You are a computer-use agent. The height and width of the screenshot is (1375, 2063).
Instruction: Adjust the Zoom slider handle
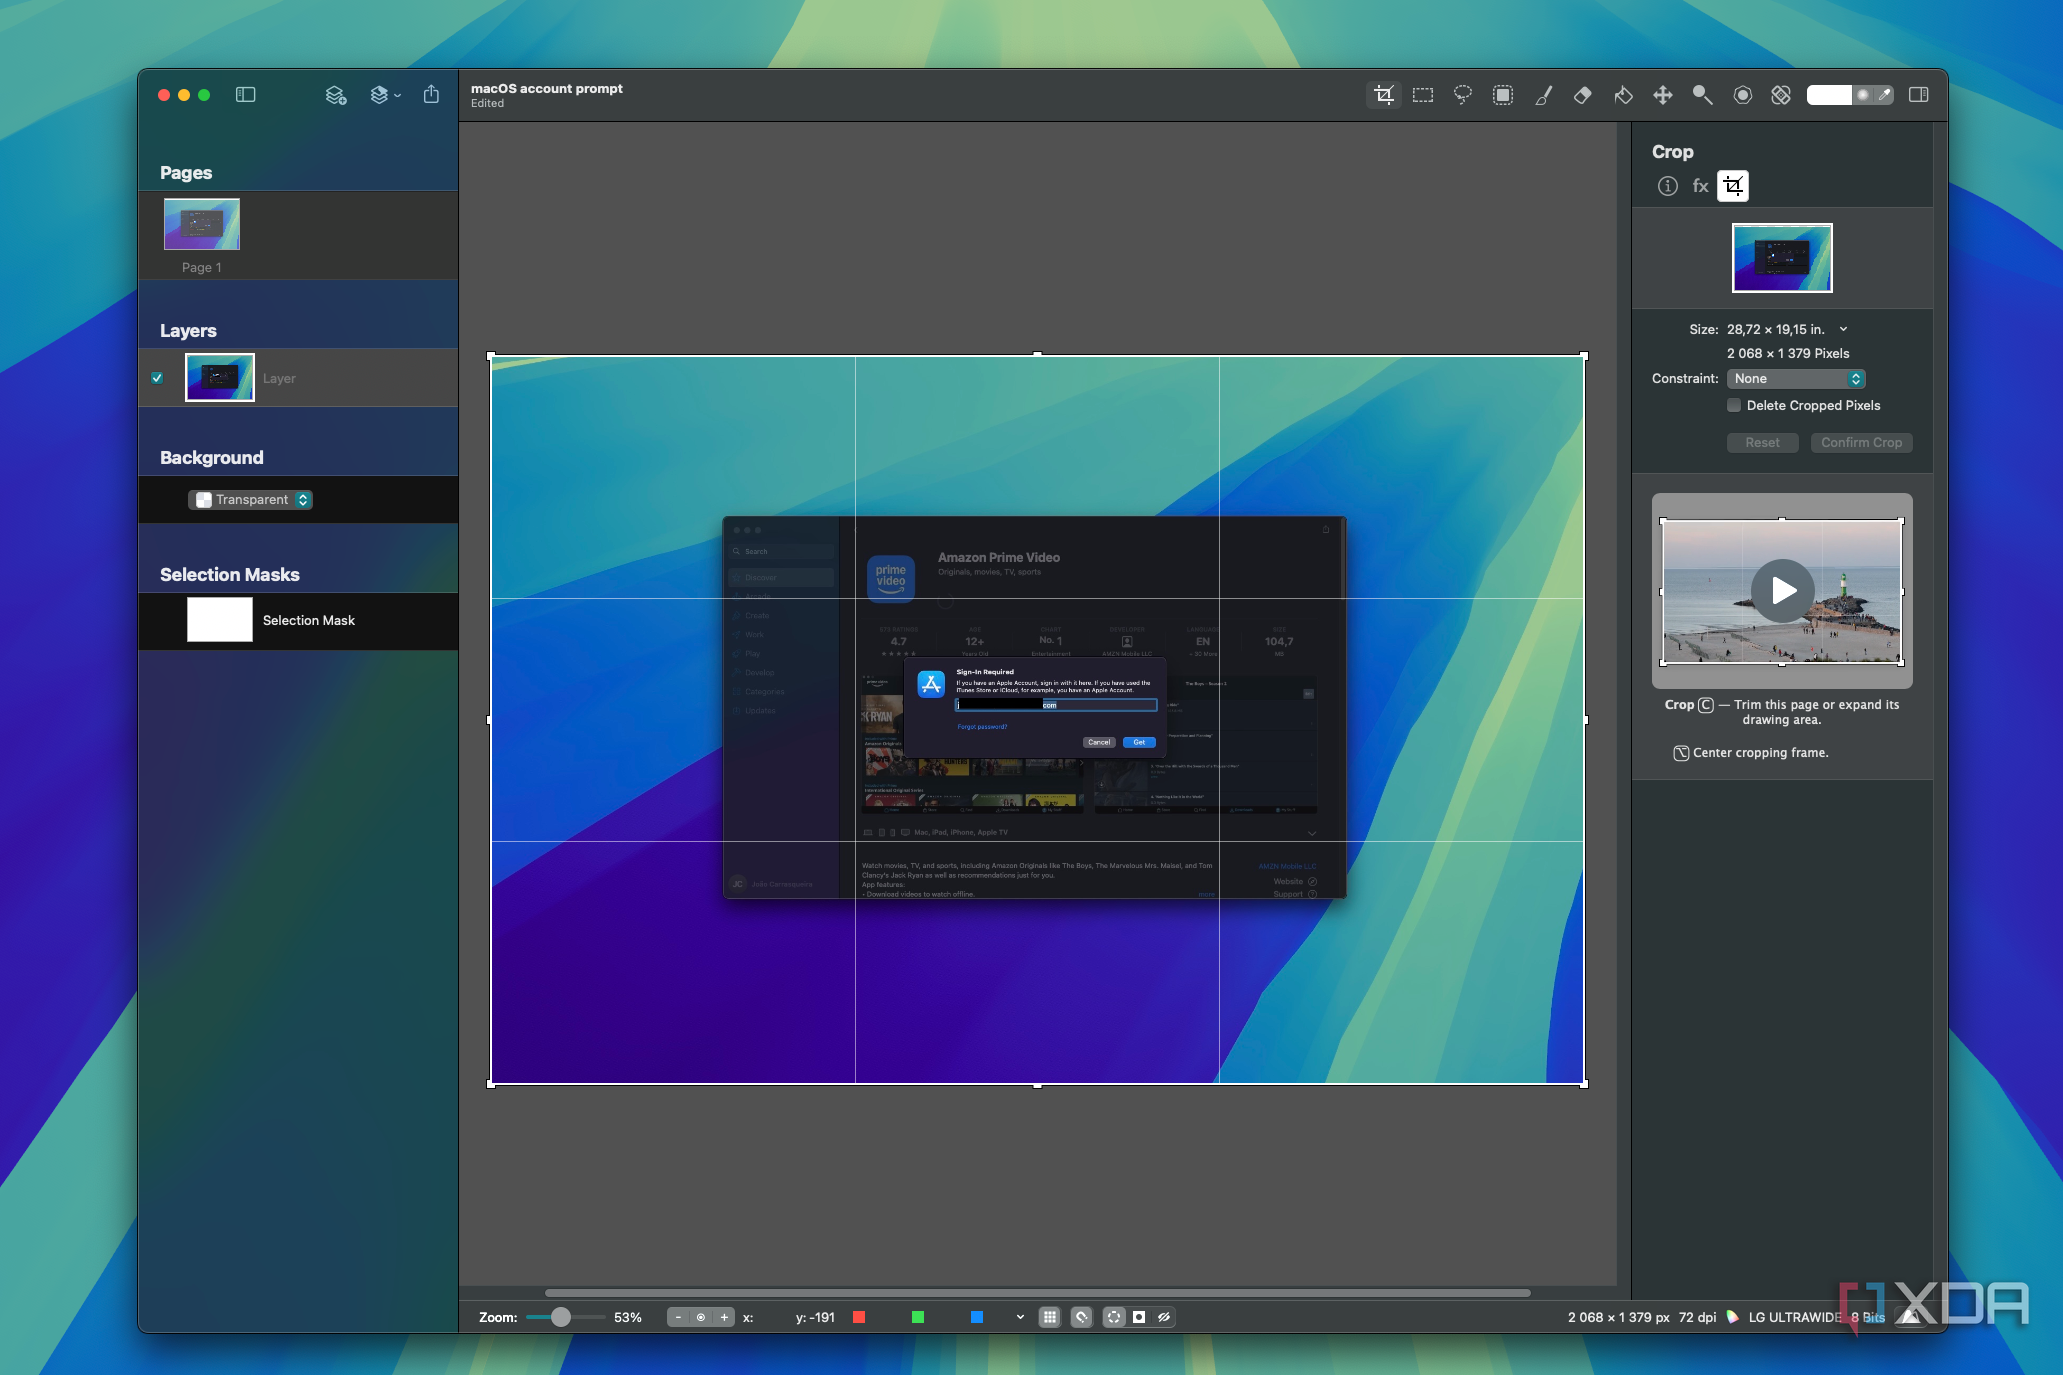pos(561,1317)
